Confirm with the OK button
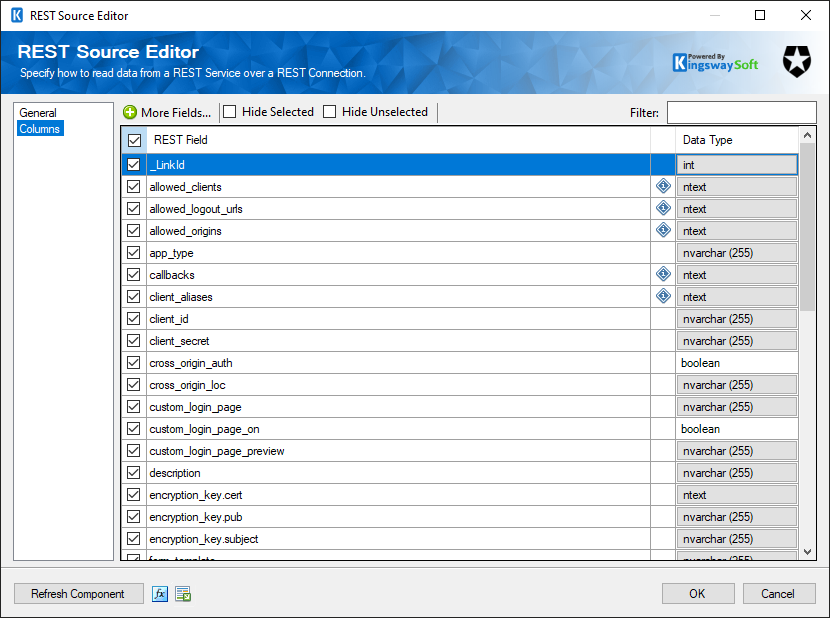The image size is (830, 618). tap(698, 594)
